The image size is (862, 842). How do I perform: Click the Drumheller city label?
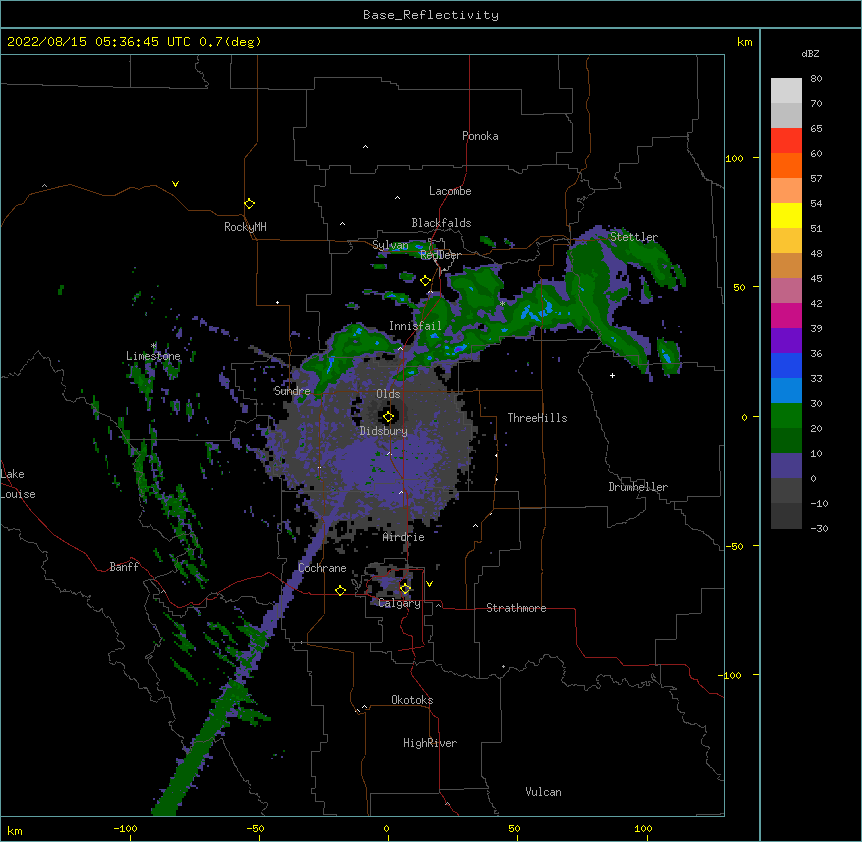coord(638,487)
